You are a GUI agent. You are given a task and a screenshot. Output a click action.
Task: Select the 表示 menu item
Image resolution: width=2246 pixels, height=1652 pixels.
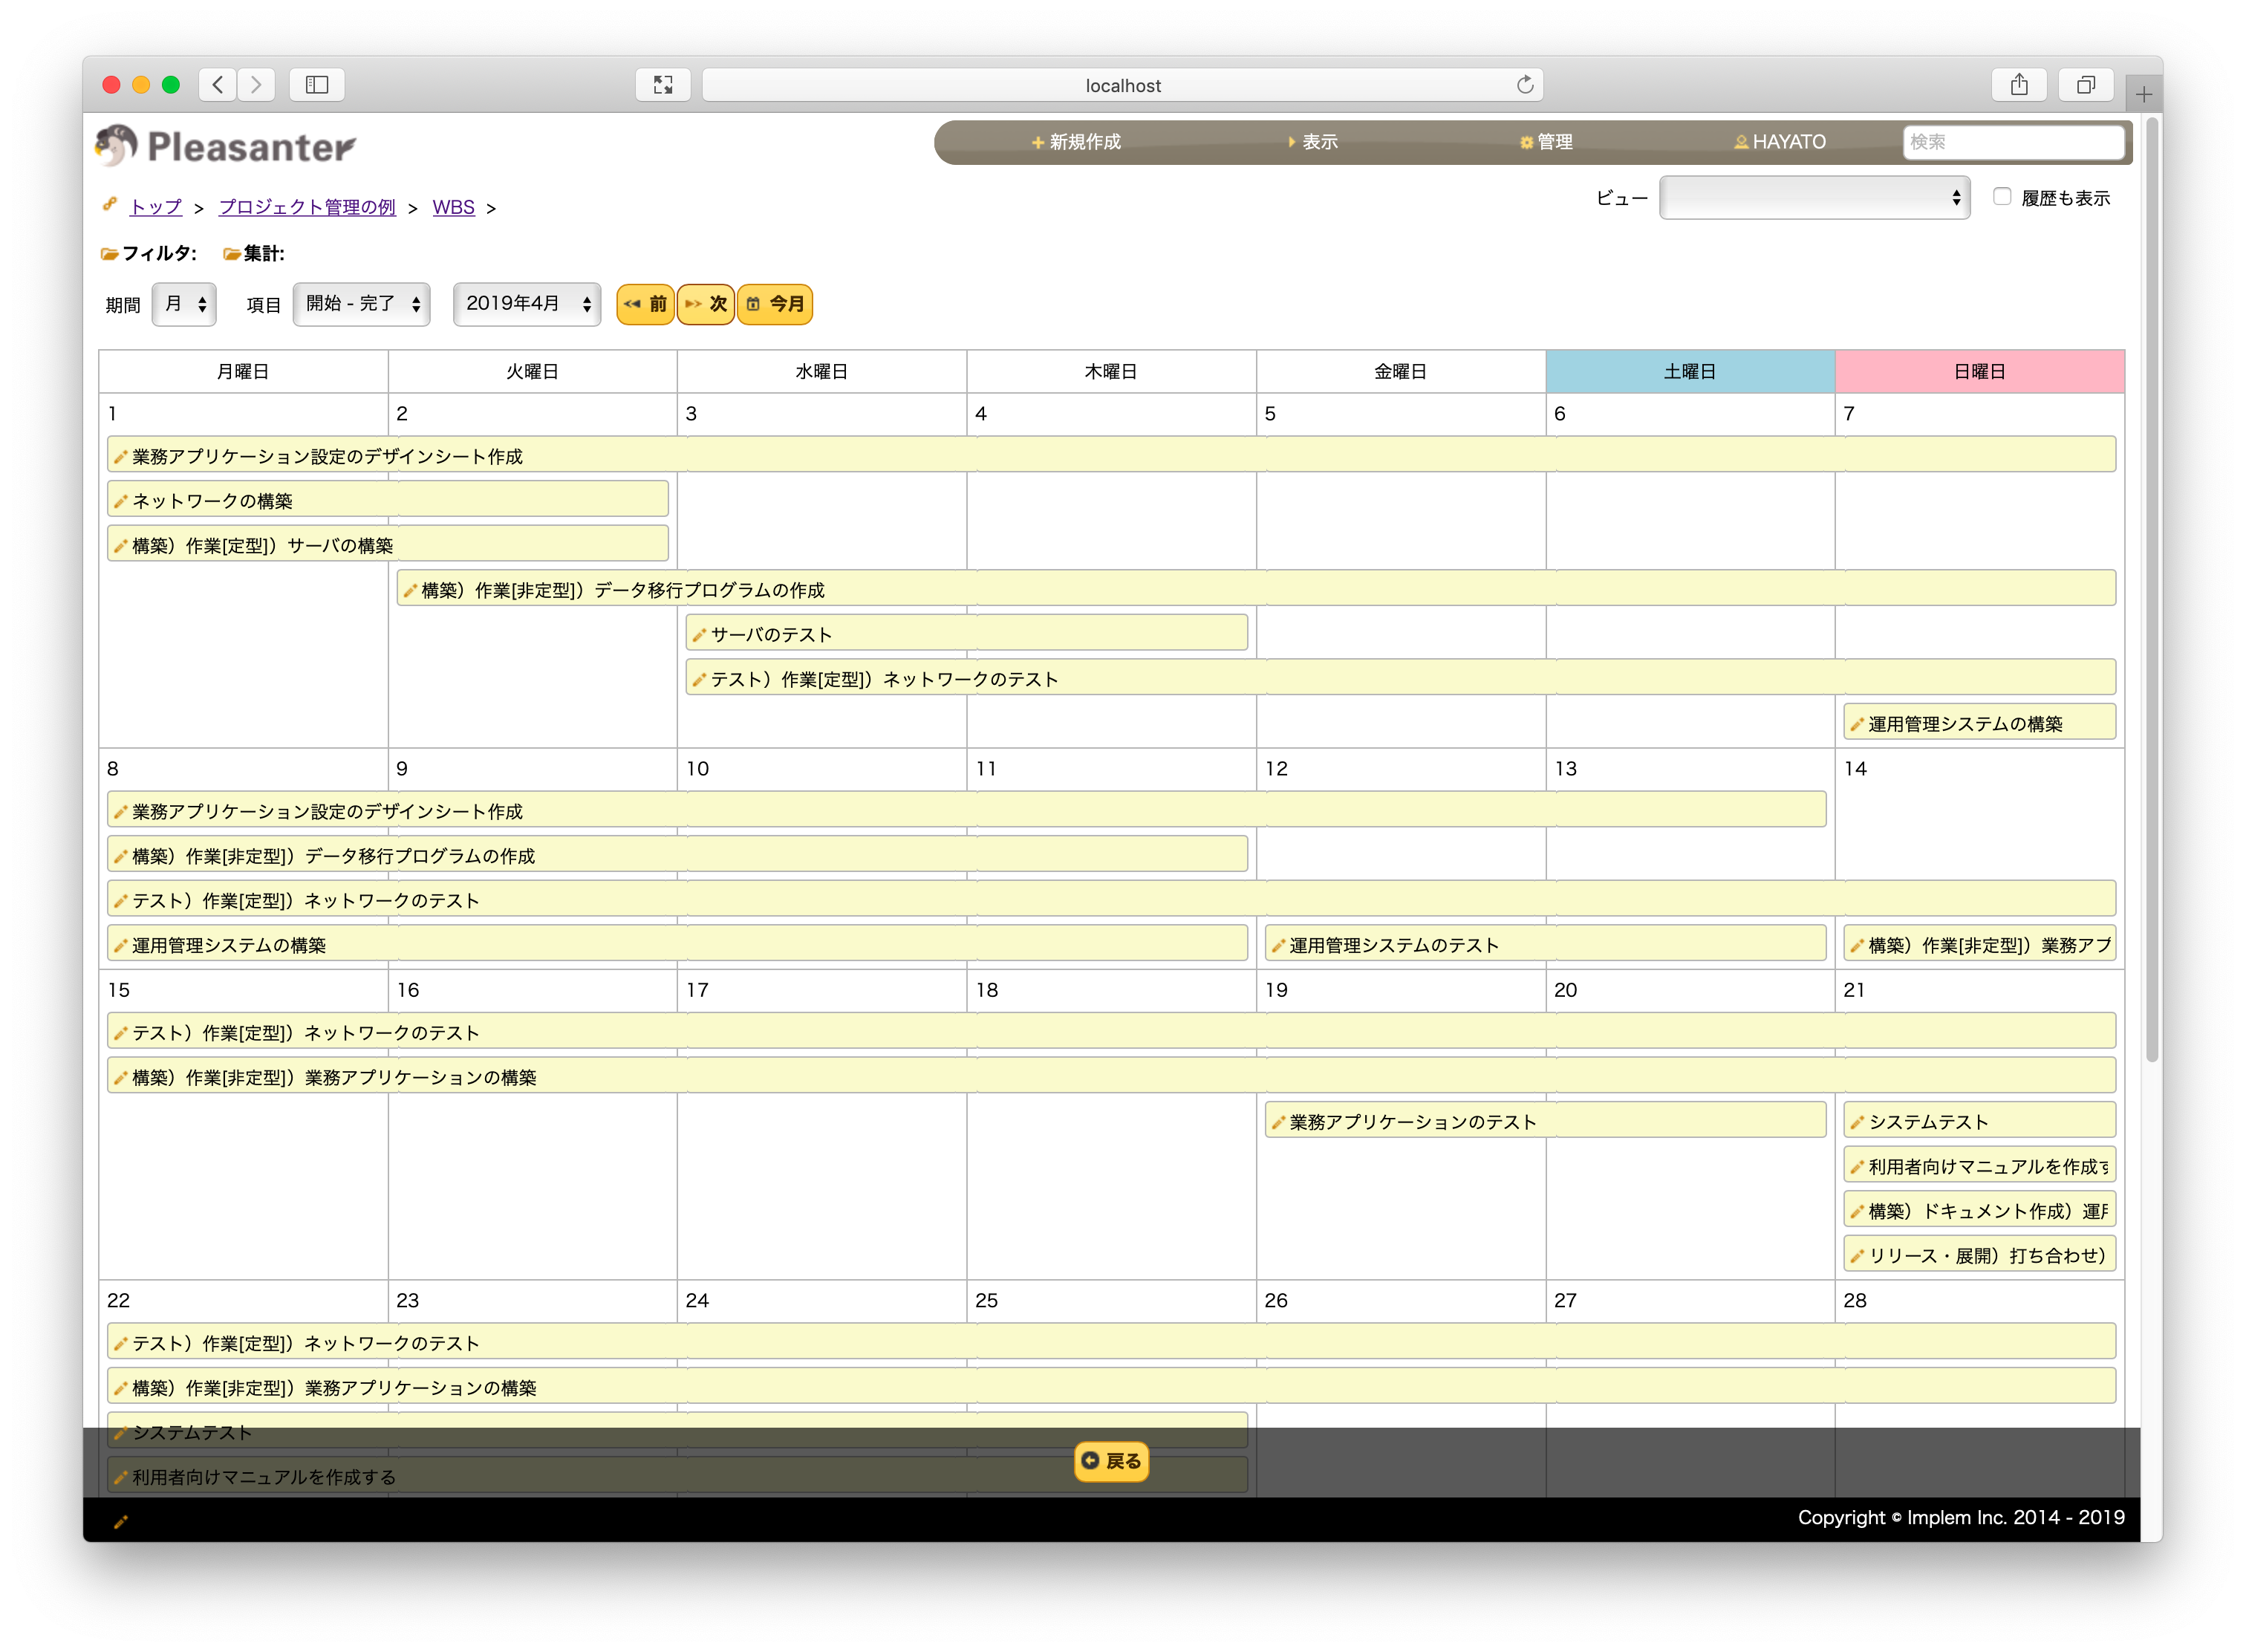pos(1313,141)
